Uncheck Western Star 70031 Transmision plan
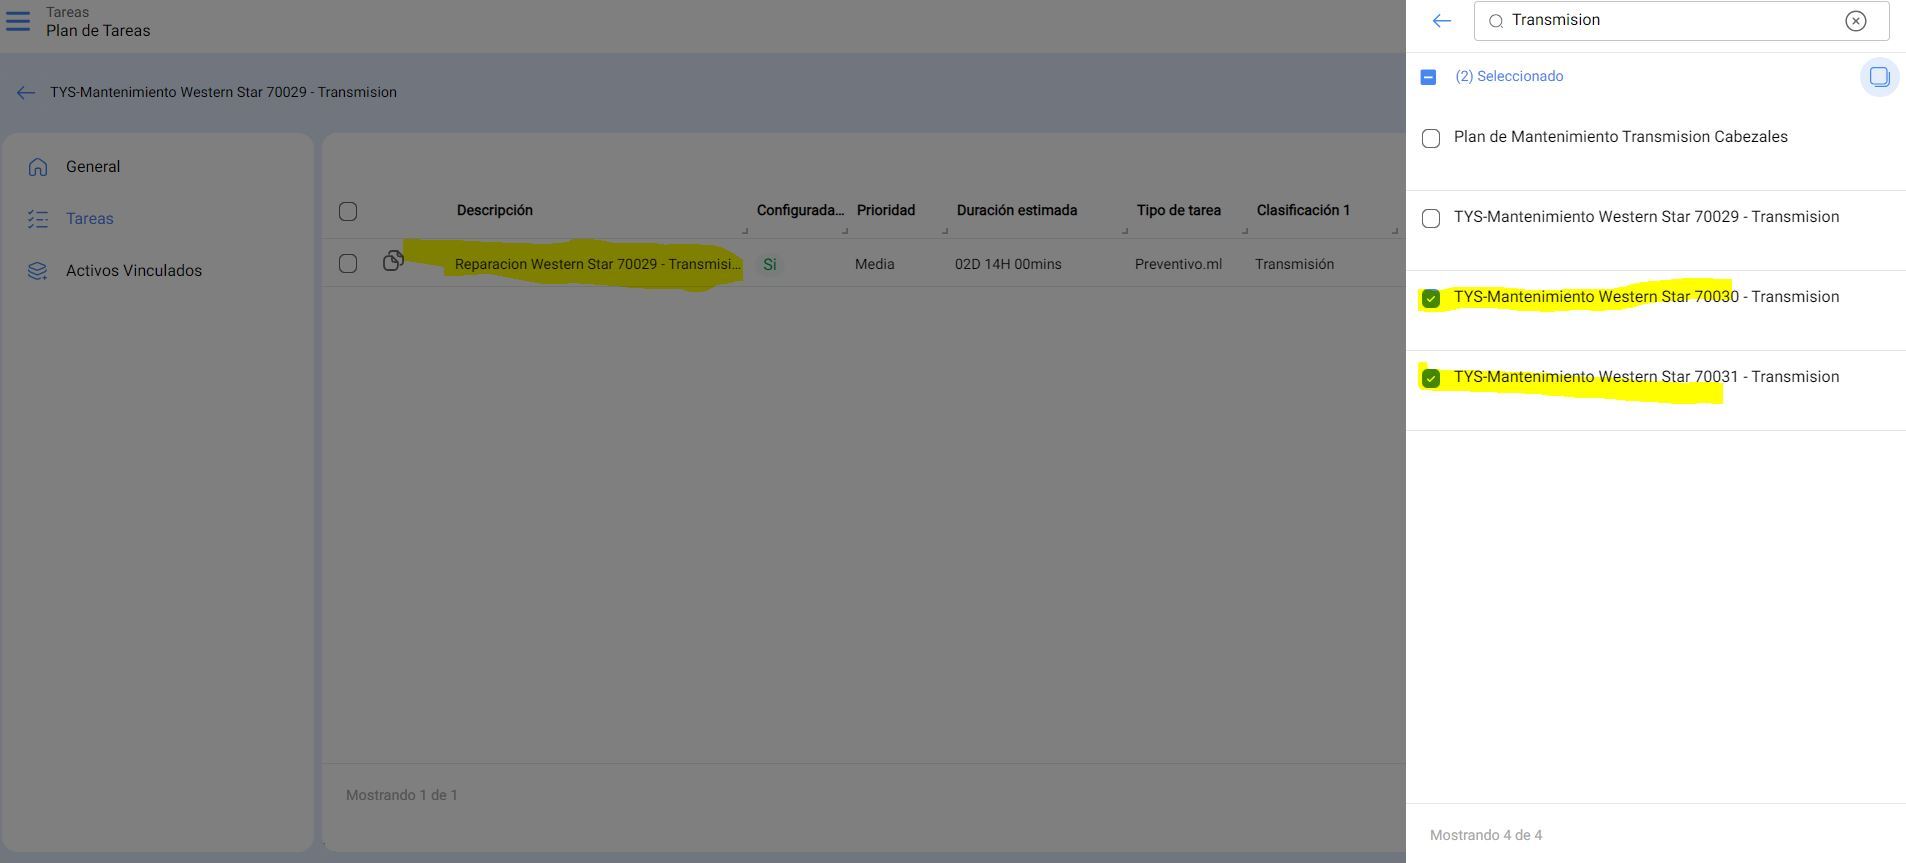 [1431, 379]
